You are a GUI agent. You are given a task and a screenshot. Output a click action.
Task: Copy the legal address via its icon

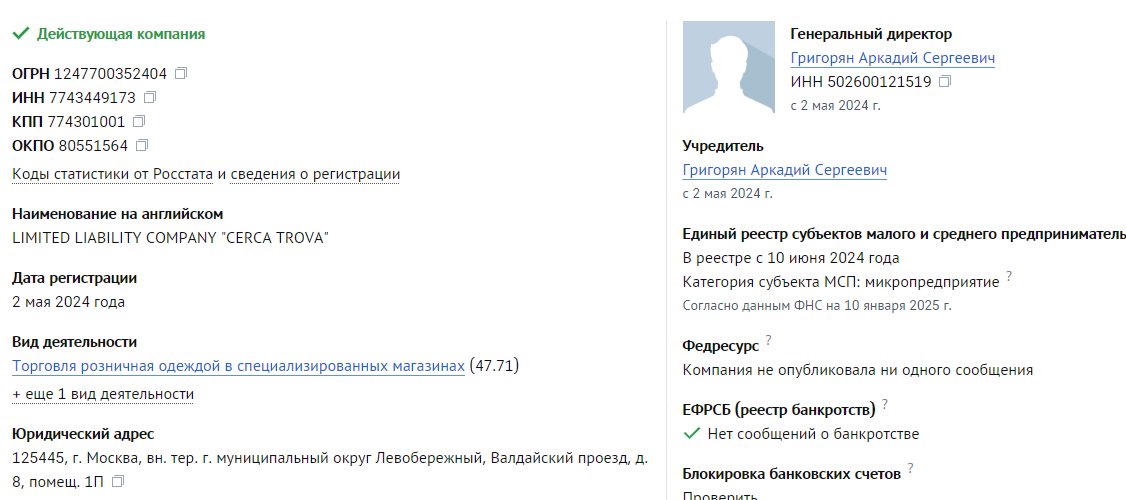coord(118,481)
